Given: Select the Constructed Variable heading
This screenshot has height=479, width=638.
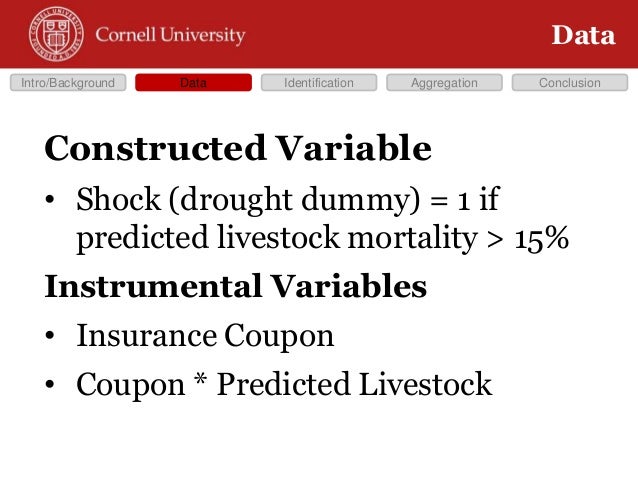Looking at the screenshot, I should tap(238, 148).
